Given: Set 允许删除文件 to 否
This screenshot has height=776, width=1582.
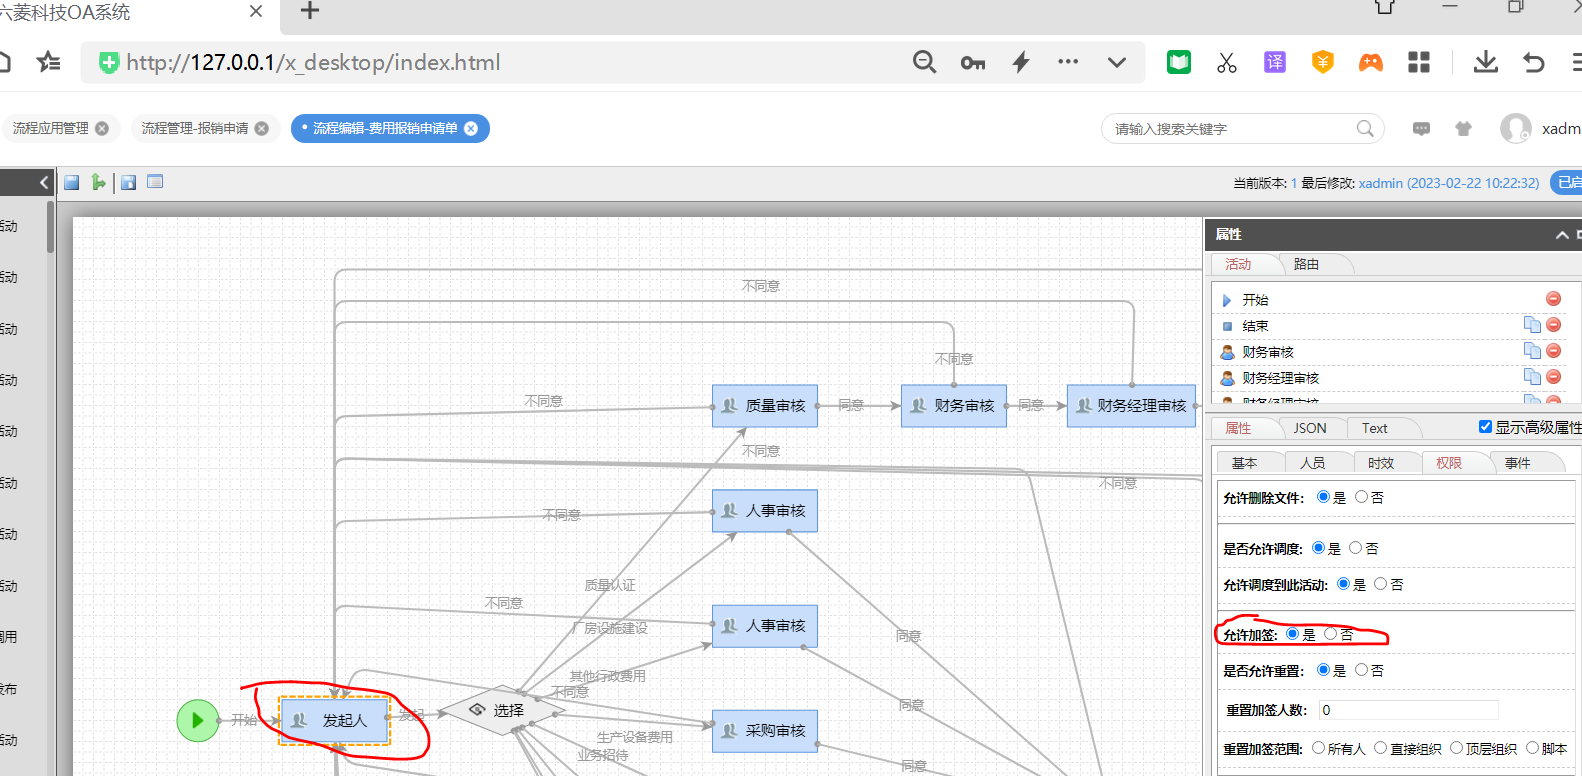Looking at the screenshot, I should point(1361,497).
